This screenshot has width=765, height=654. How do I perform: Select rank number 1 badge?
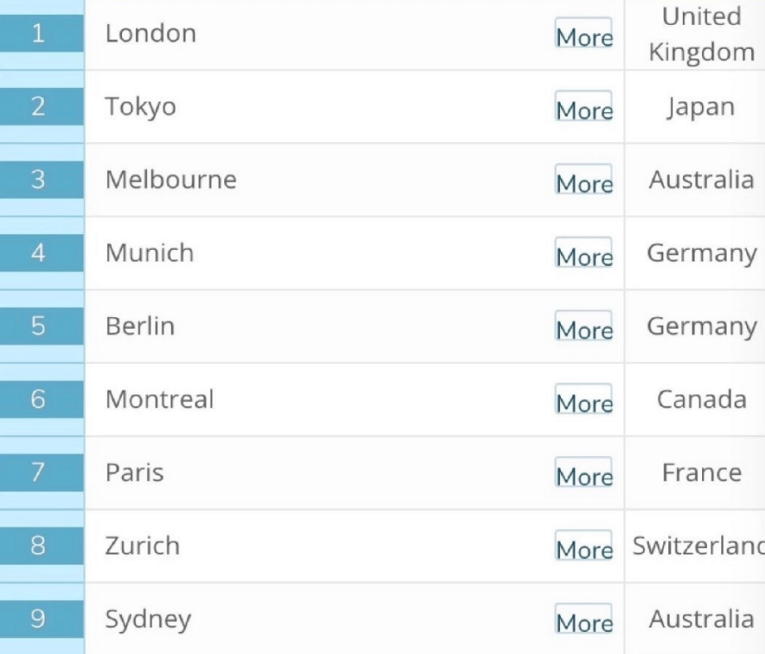39,33
